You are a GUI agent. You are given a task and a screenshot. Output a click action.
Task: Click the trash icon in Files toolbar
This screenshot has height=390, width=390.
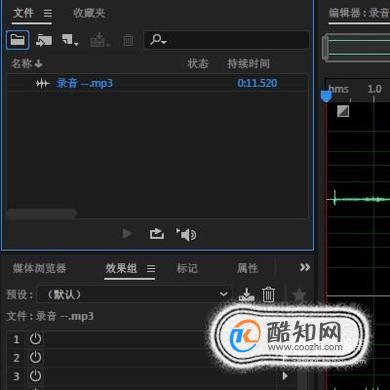pos(128,40)
